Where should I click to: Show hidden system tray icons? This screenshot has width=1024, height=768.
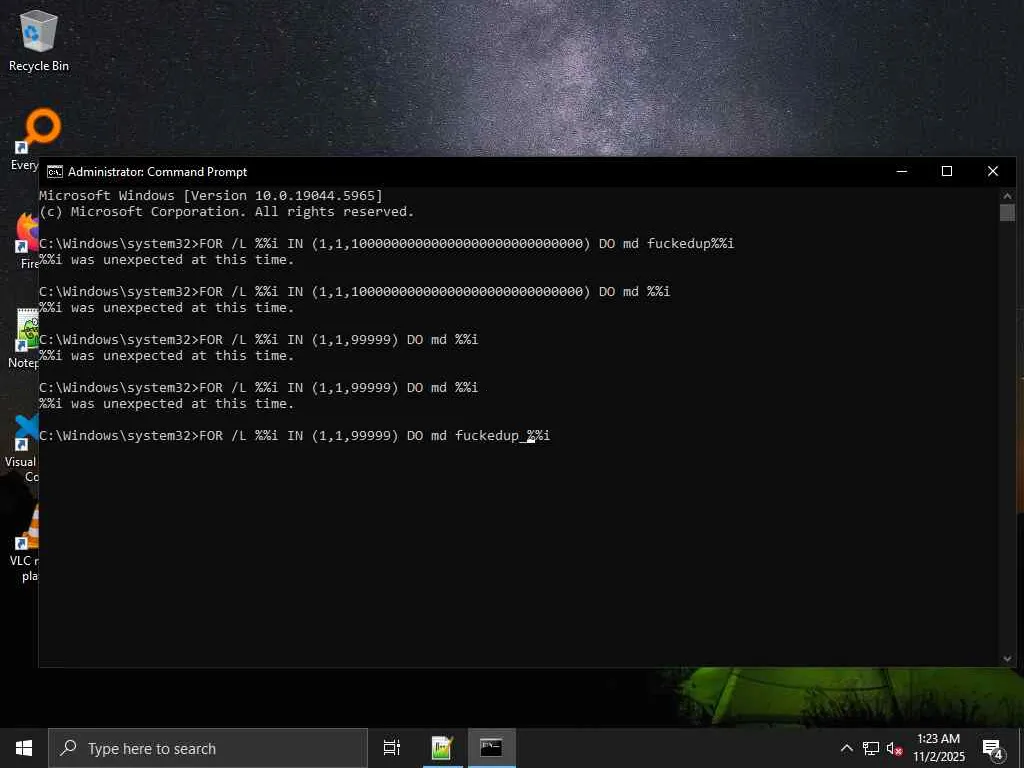click(846, 748)
